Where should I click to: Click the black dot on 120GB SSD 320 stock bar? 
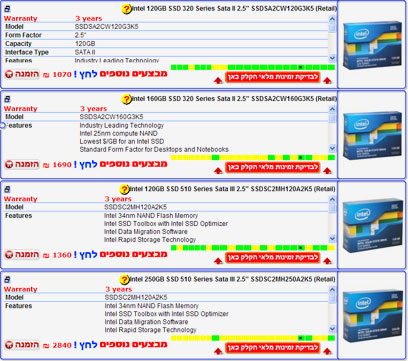coord(301,67)
